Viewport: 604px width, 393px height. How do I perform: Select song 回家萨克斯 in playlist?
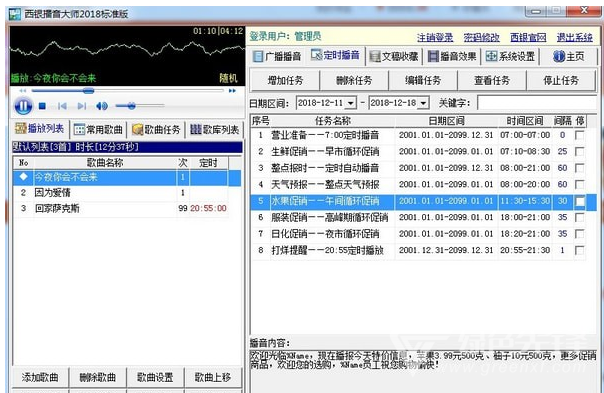[x=121, y=208]
